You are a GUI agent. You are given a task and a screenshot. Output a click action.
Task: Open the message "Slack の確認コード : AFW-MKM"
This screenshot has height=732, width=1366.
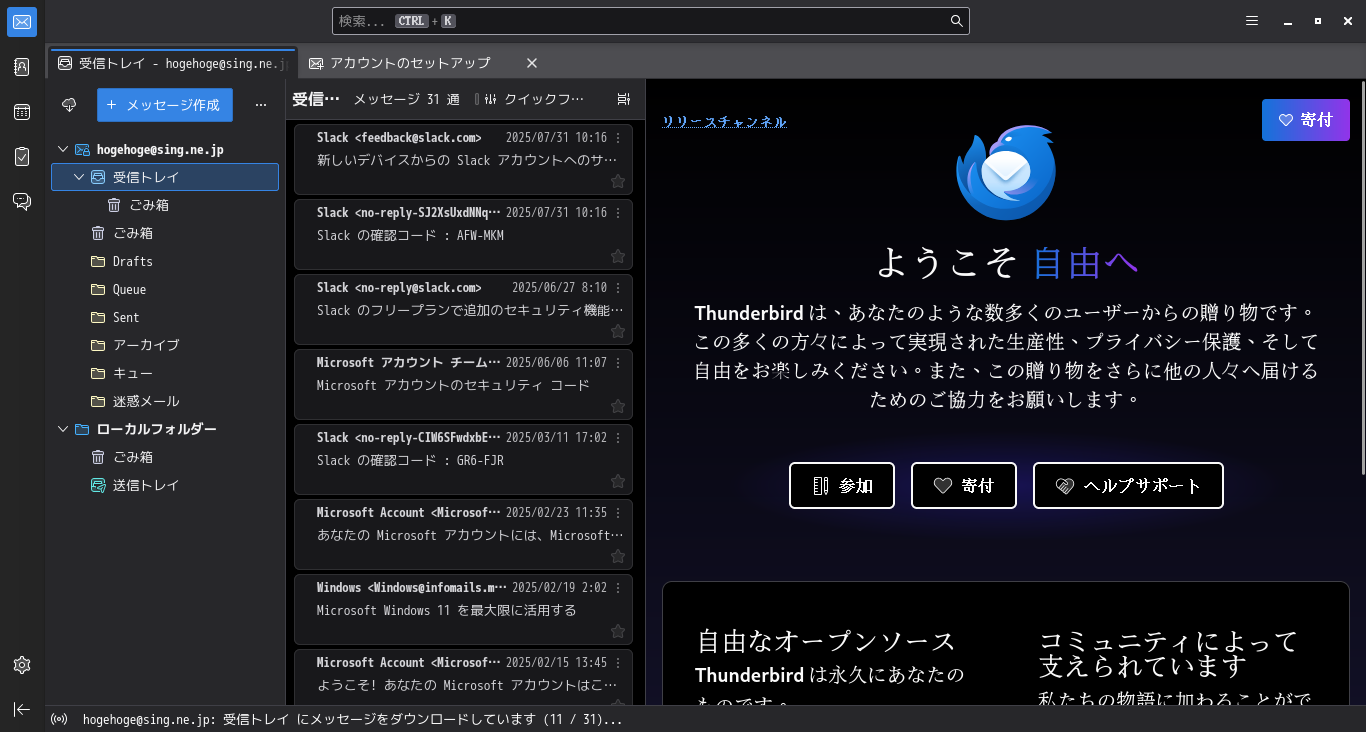[463, 233]
